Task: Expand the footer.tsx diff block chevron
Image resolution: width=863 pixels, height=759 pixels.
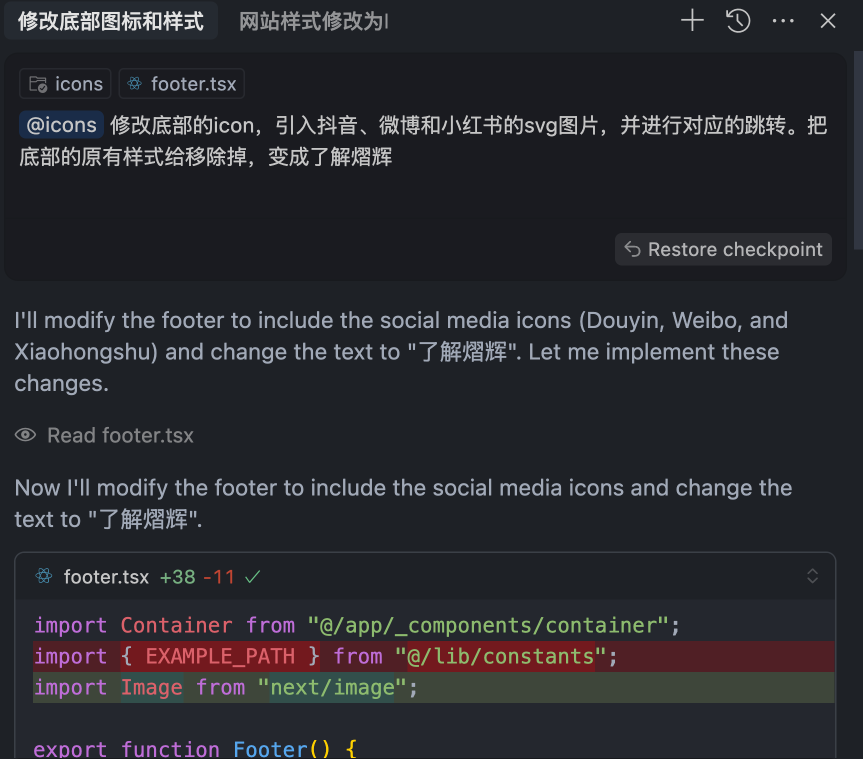Action: coord(812,576)
